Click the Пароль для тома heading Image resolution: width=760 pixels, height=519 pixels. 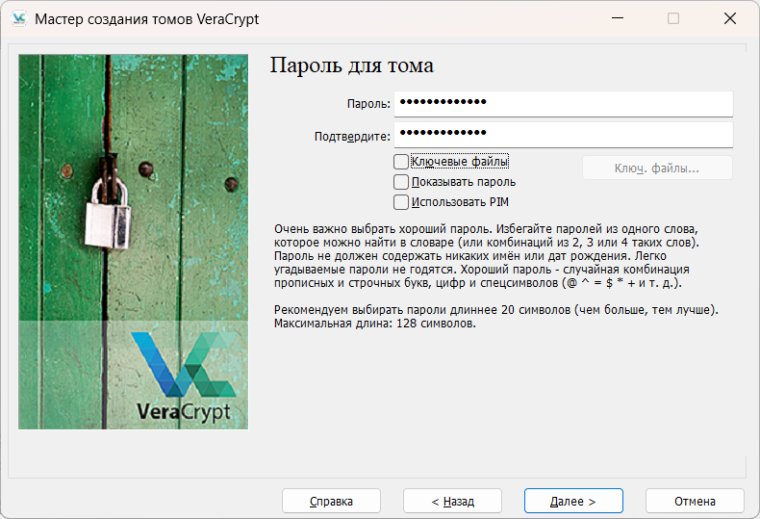click(x=352, y=66)
